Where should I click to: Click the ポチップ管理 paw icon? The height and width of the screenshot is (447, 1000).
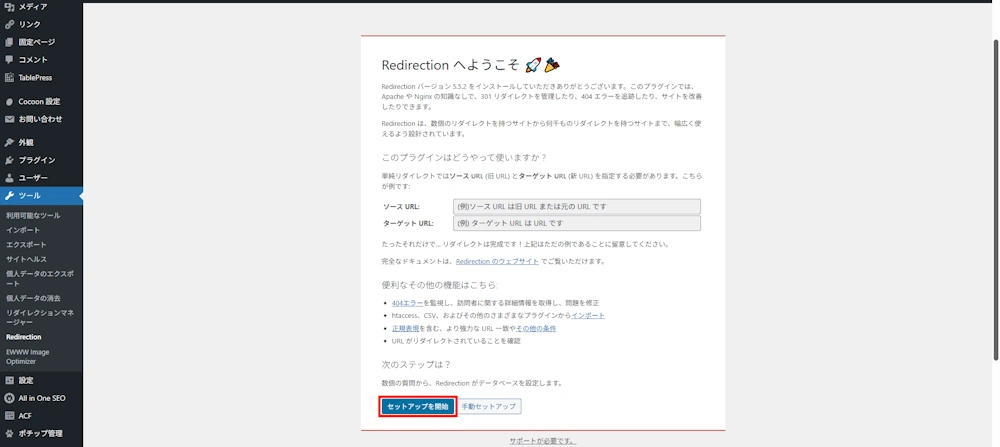(x=9, y=434)
